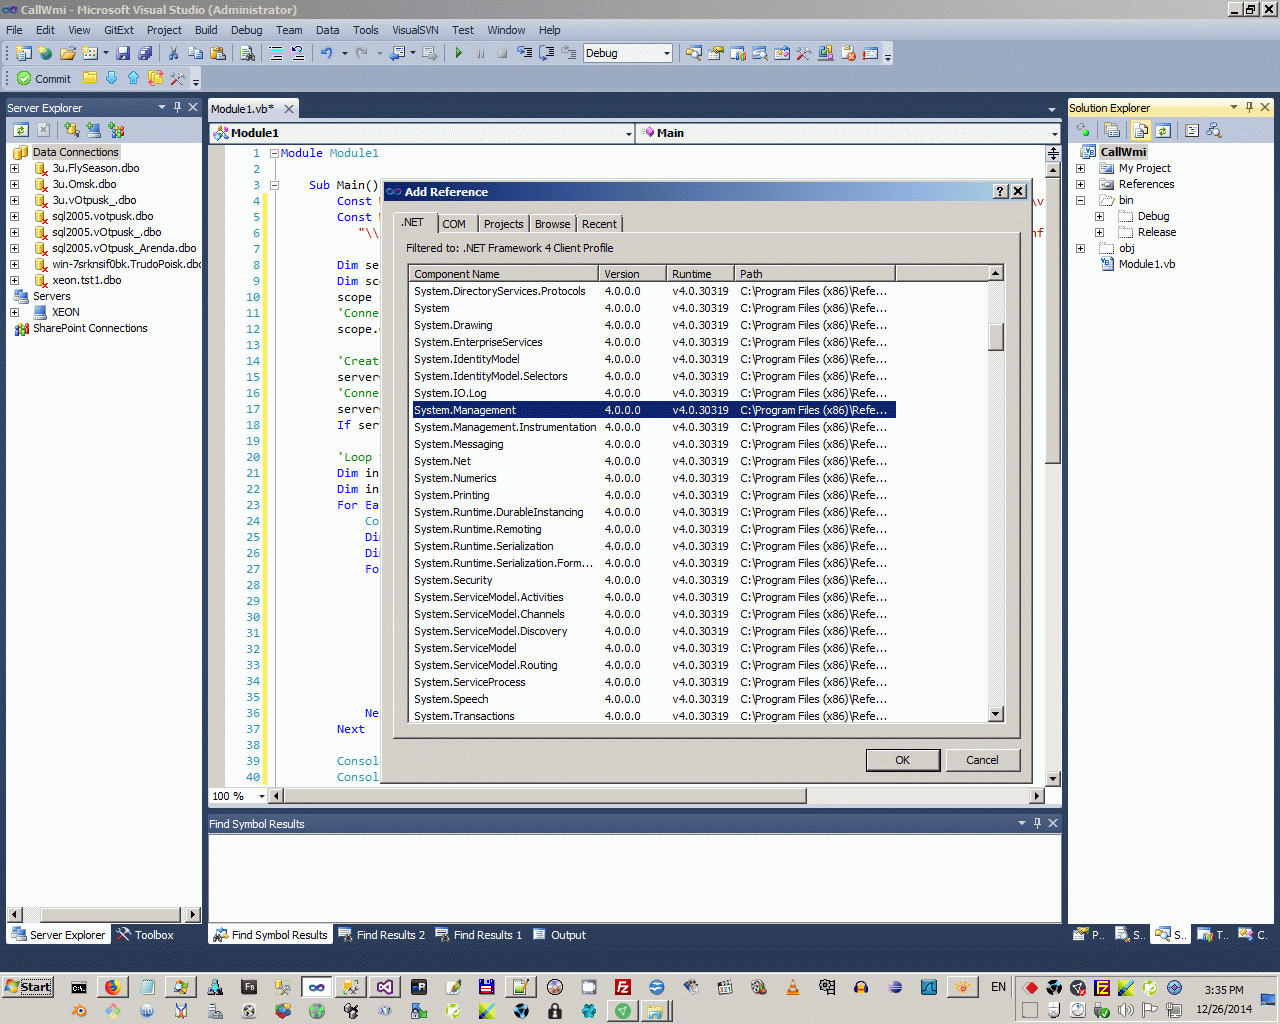Screen dimensions: 1280x1024
Task: Refresh the Server Explorer tree
Action: pyautogui.click(x=21, y=130)
